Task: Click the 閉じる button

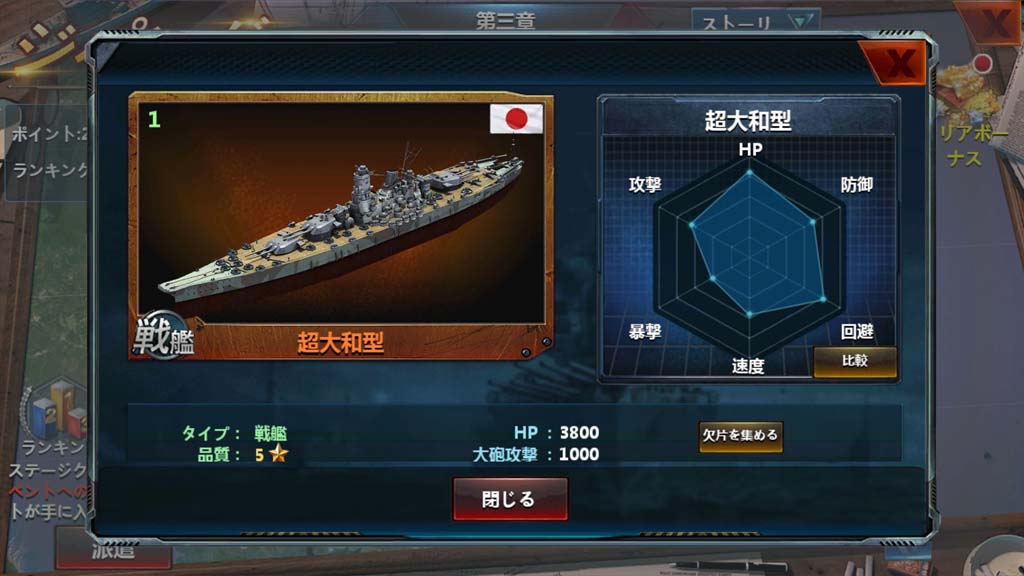Action: click(510, 499)
